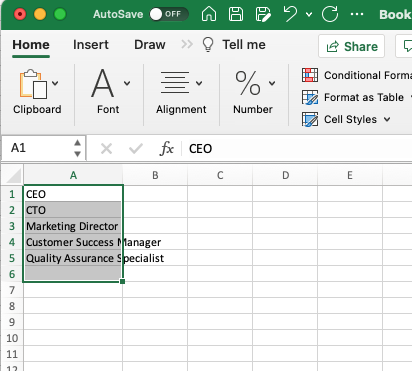Click the Format as Table icon

click(x=310, y=97)
